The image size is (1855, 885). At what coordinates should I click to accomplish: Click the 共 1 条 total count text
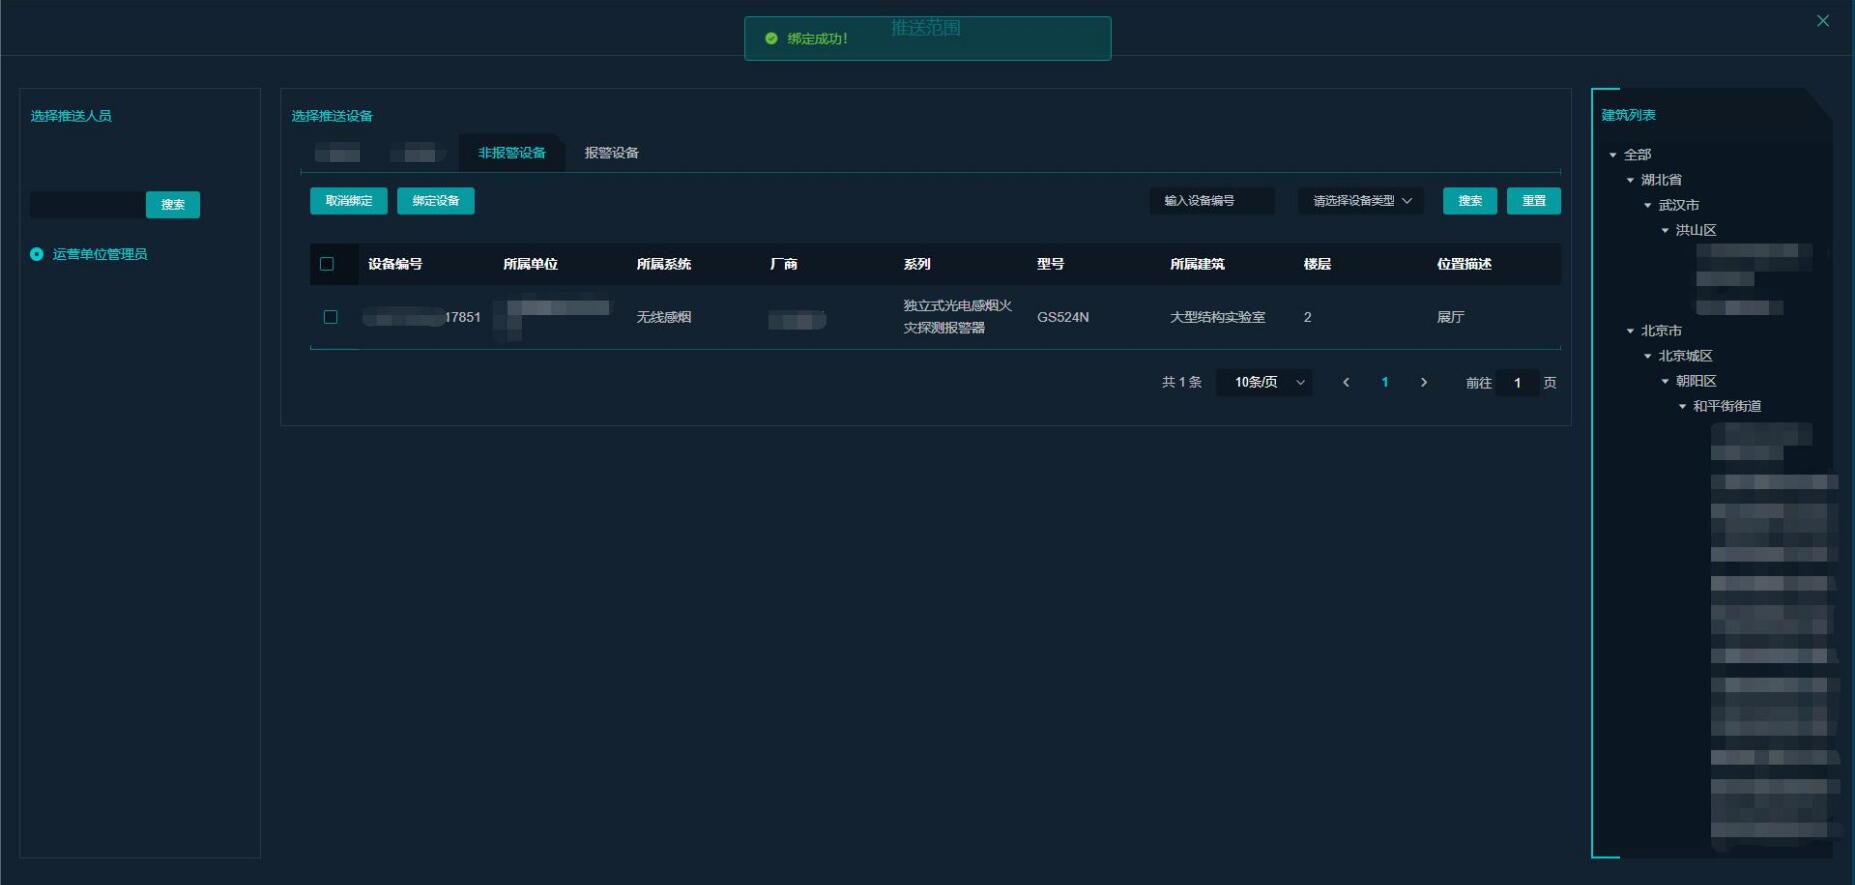(x=1182, y=382)
